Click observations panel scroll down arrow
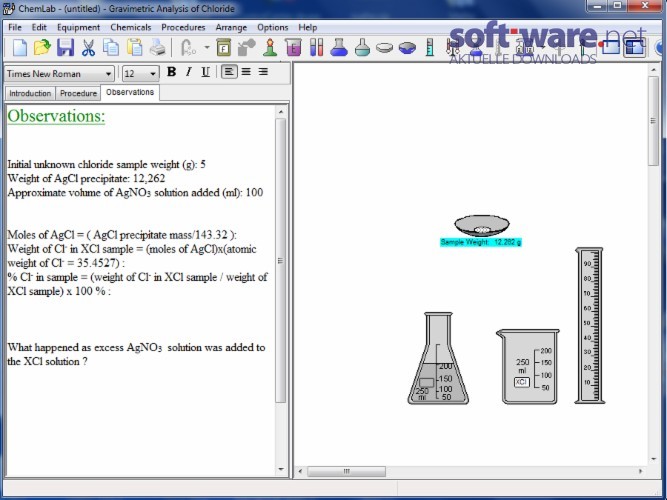This screenshot has width=667, height=500. coord(281,469)
